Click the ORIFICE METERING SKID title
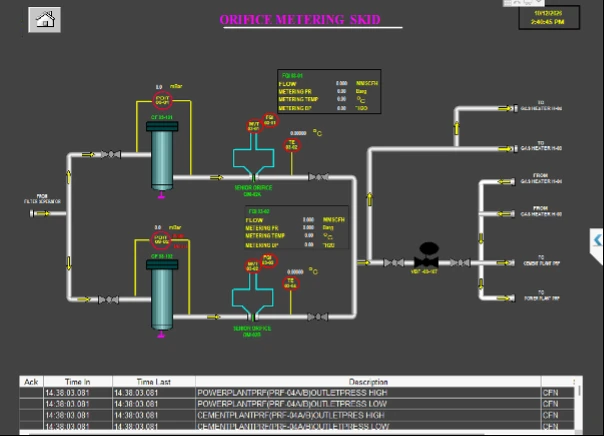The height and width of the screenshot is (436, 604). point(300,20)
